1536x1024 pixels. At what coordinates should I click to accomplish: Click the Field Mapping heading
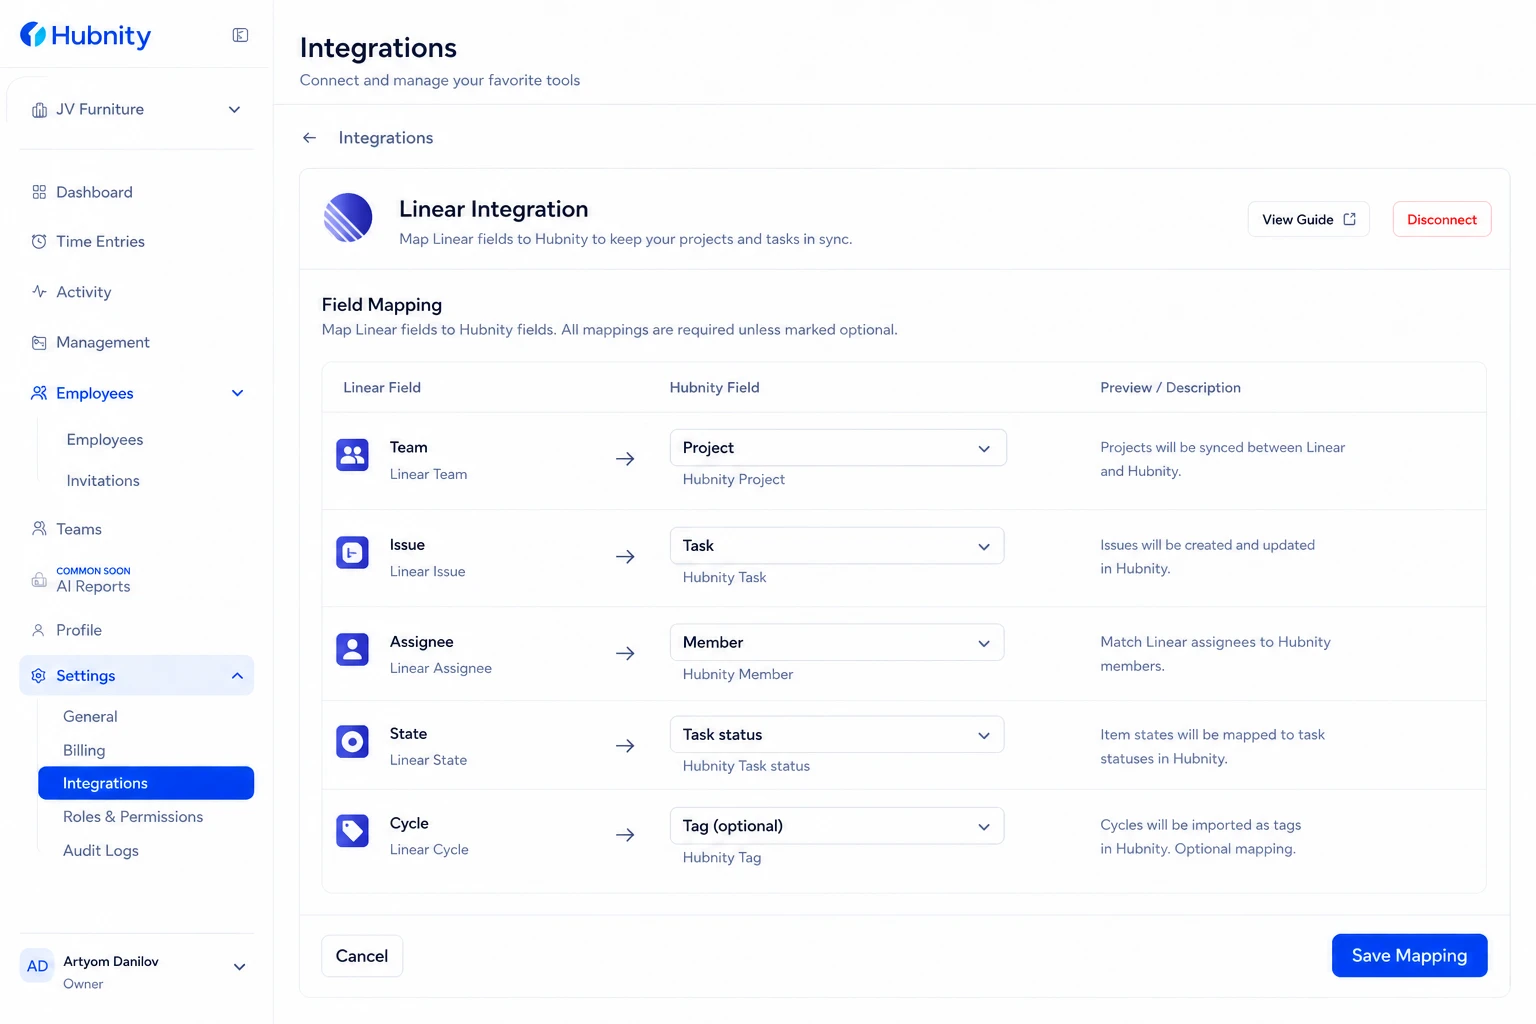(382, 305)
